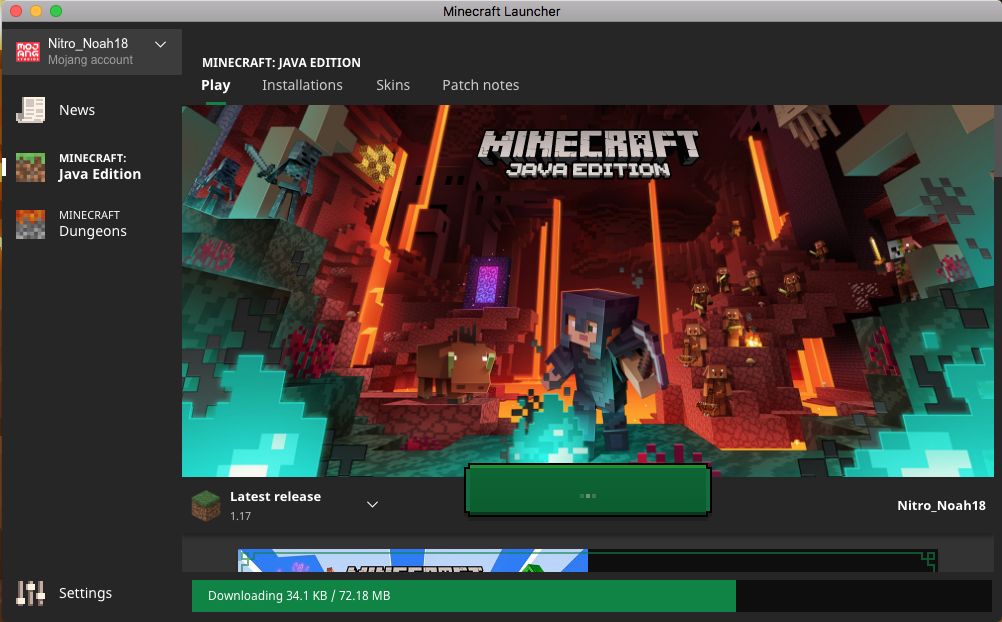Expand the Nitro_Noah18 account chevron
Image resolution: width=1002 pixels, height=622 pixels.
tap(161, 44)
